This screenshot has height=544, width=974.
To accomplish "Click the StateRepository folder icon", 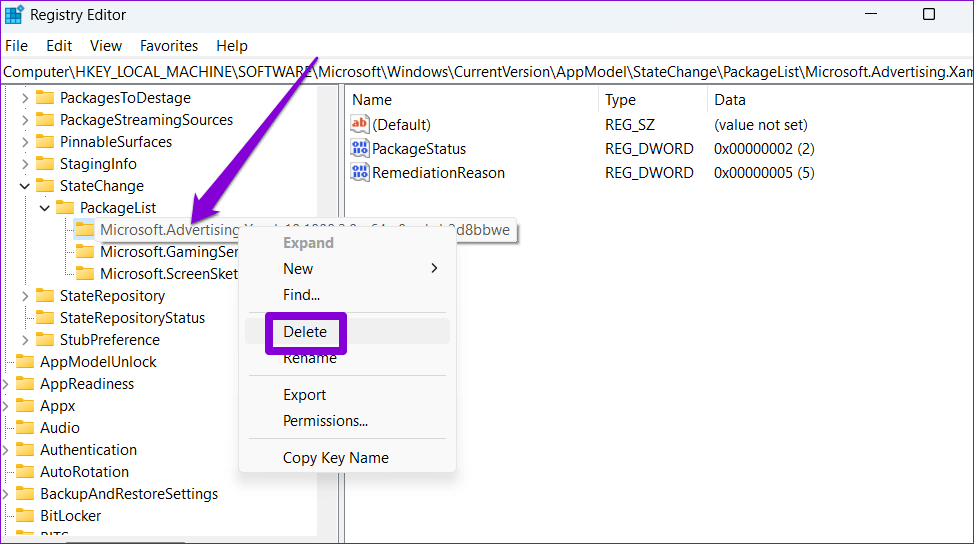I will click(45, 296).
